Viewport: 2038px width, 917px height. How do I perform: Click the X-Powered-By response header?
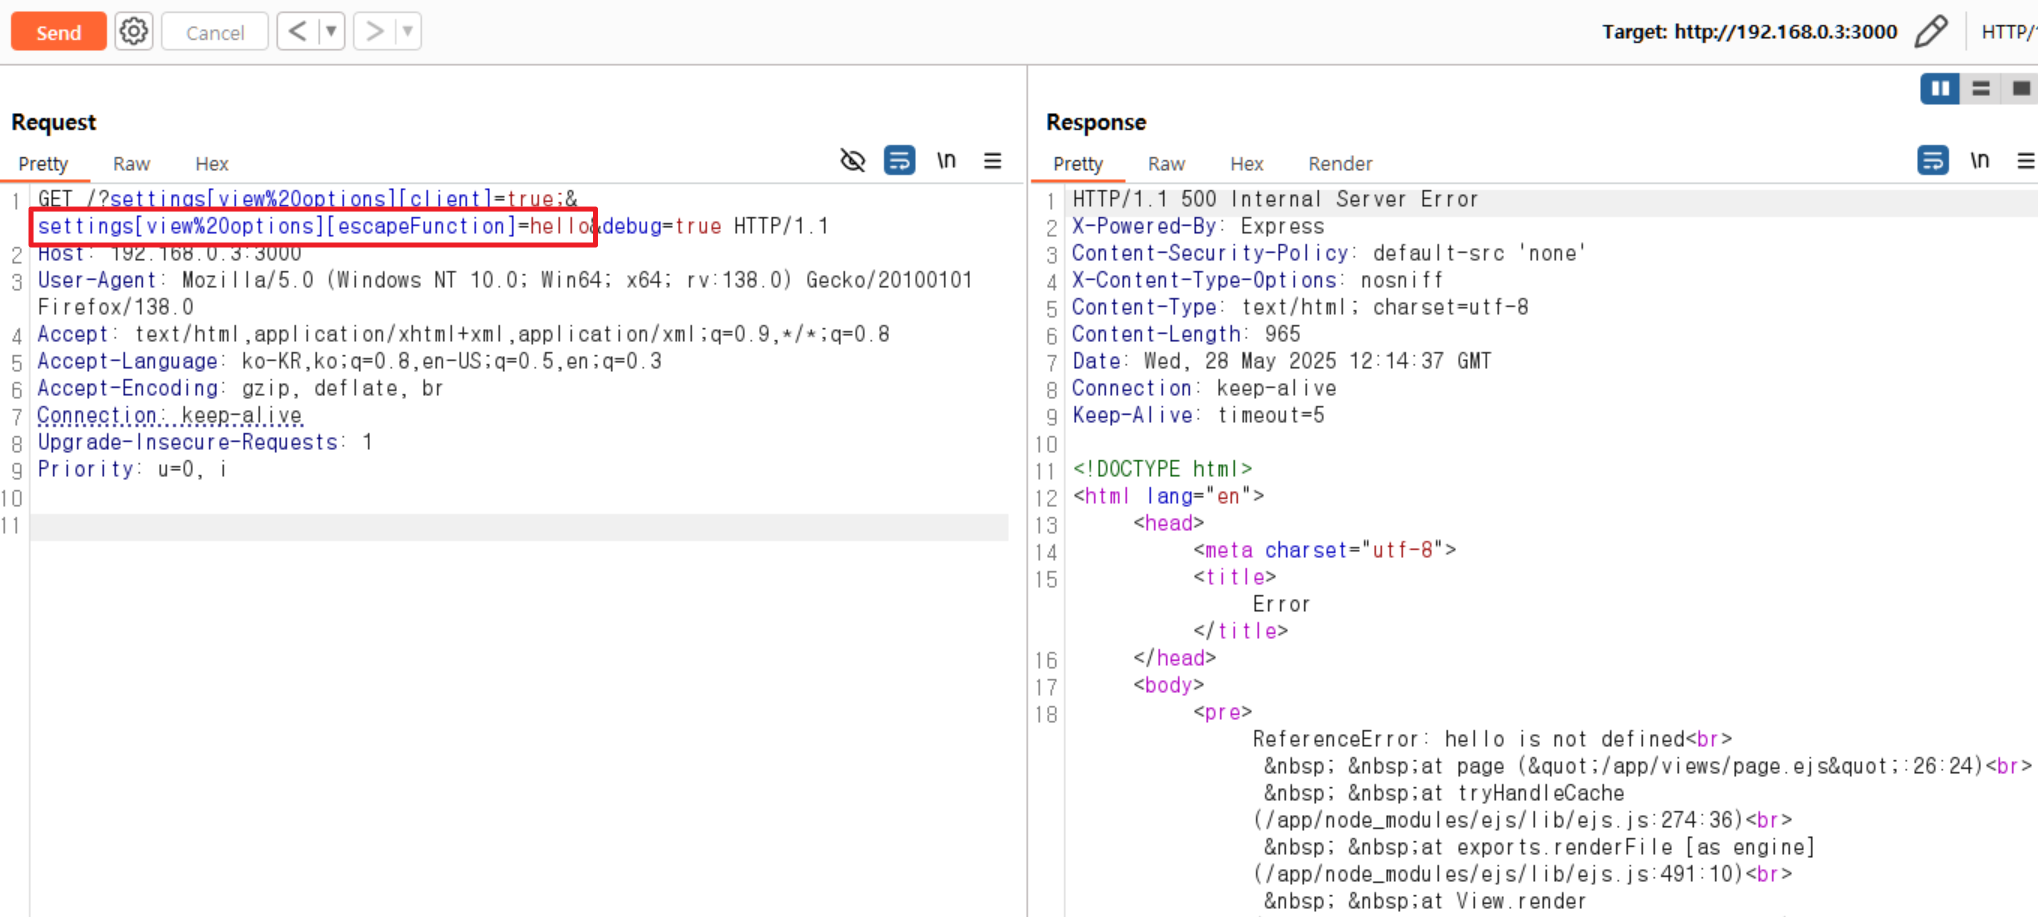tap(1198, 226)
